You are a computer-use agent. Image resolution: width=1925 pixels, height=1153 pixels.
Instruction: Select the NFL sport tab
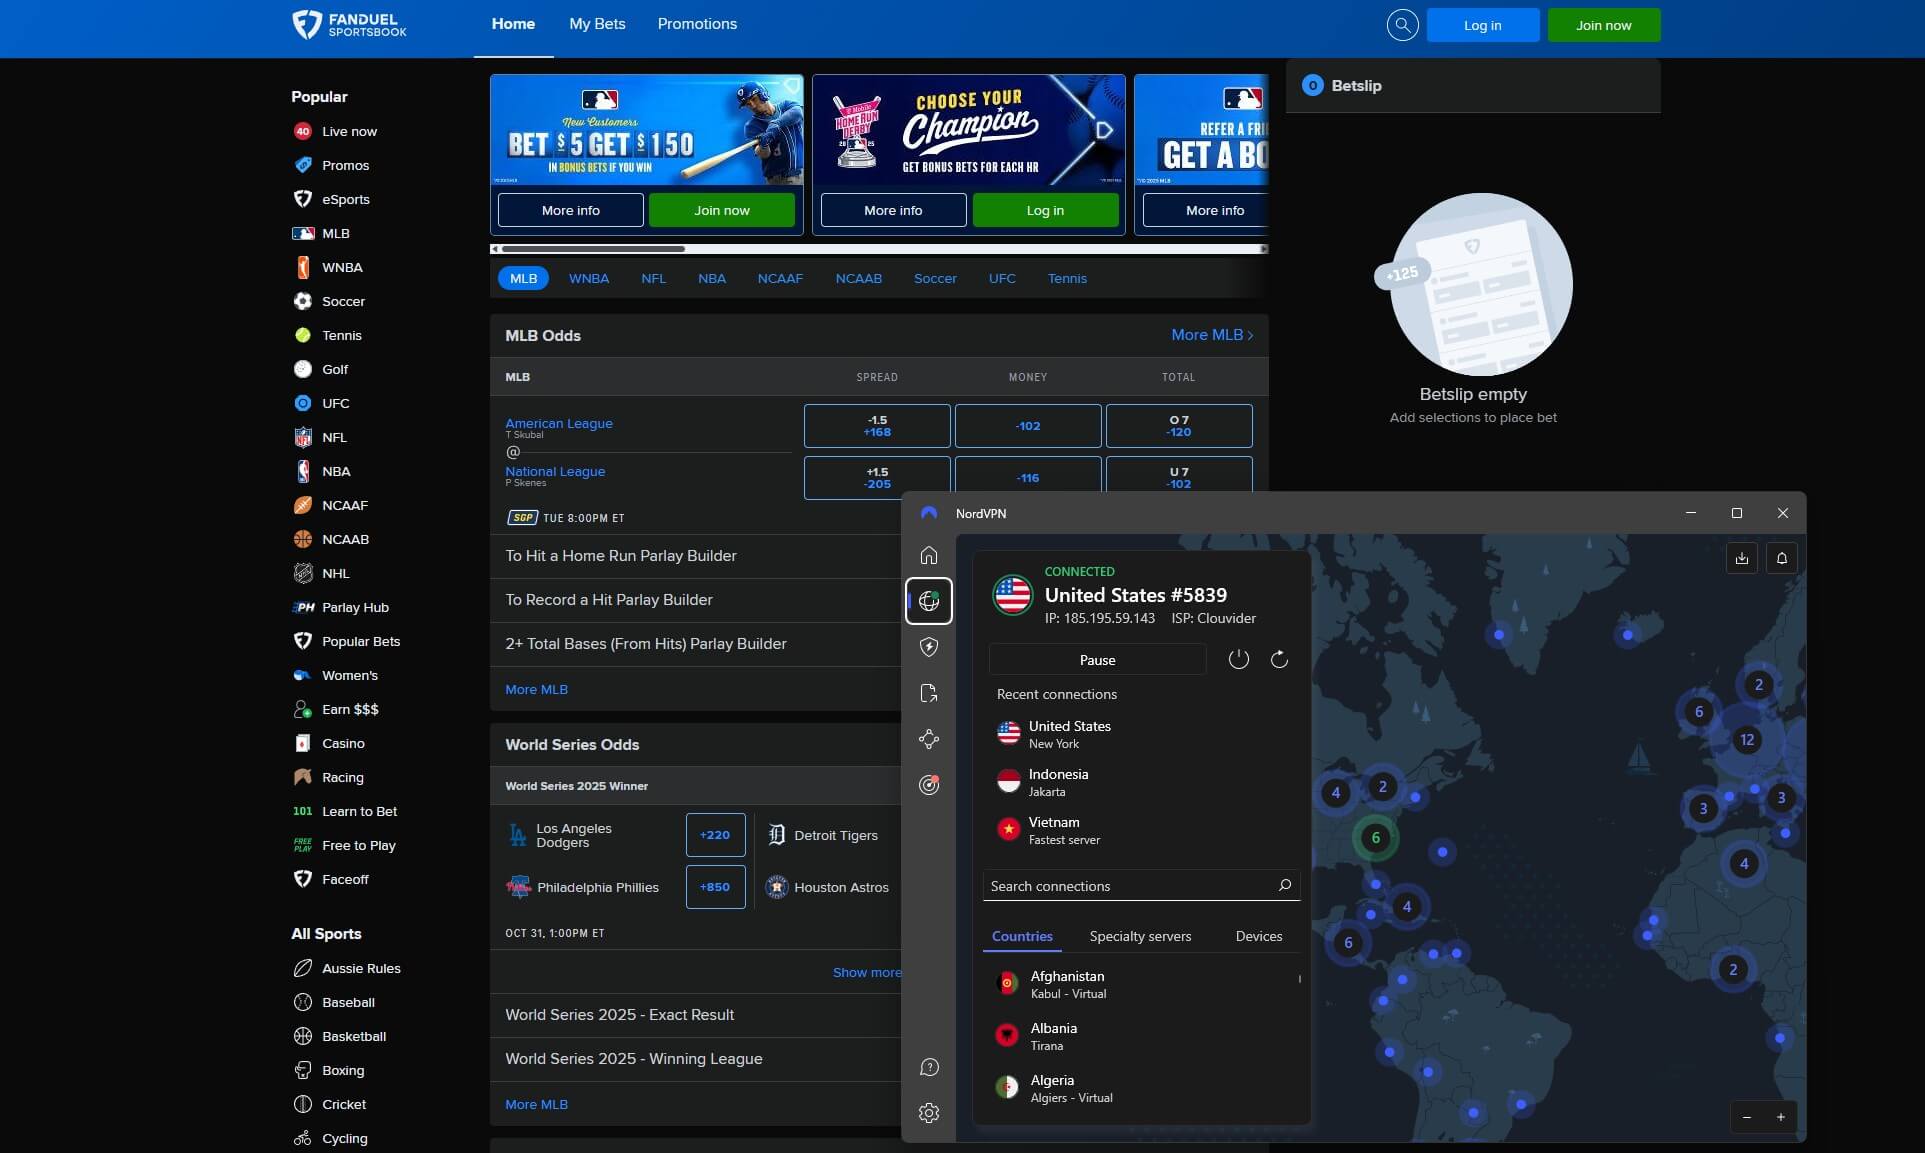653,279
